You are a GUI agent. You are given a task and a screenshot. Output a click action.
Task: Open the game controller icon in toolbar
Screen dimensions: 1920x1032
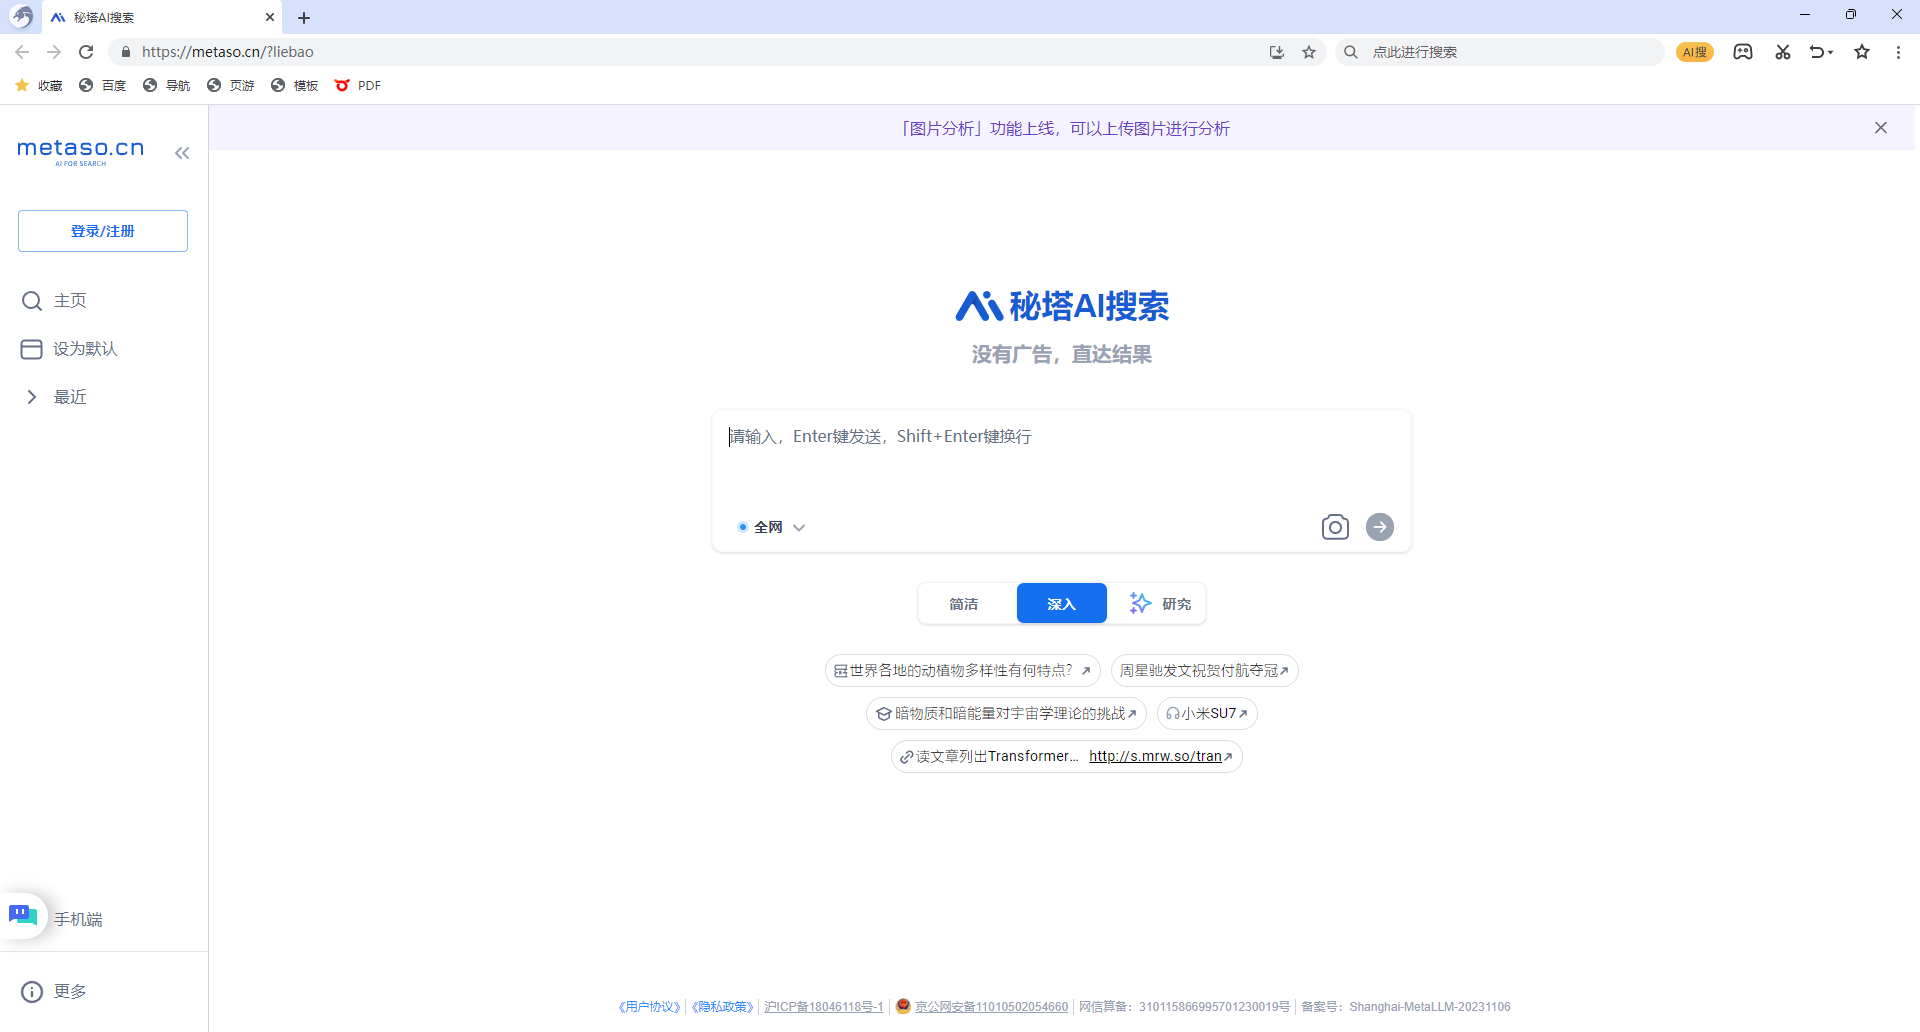coord(1743,51)
